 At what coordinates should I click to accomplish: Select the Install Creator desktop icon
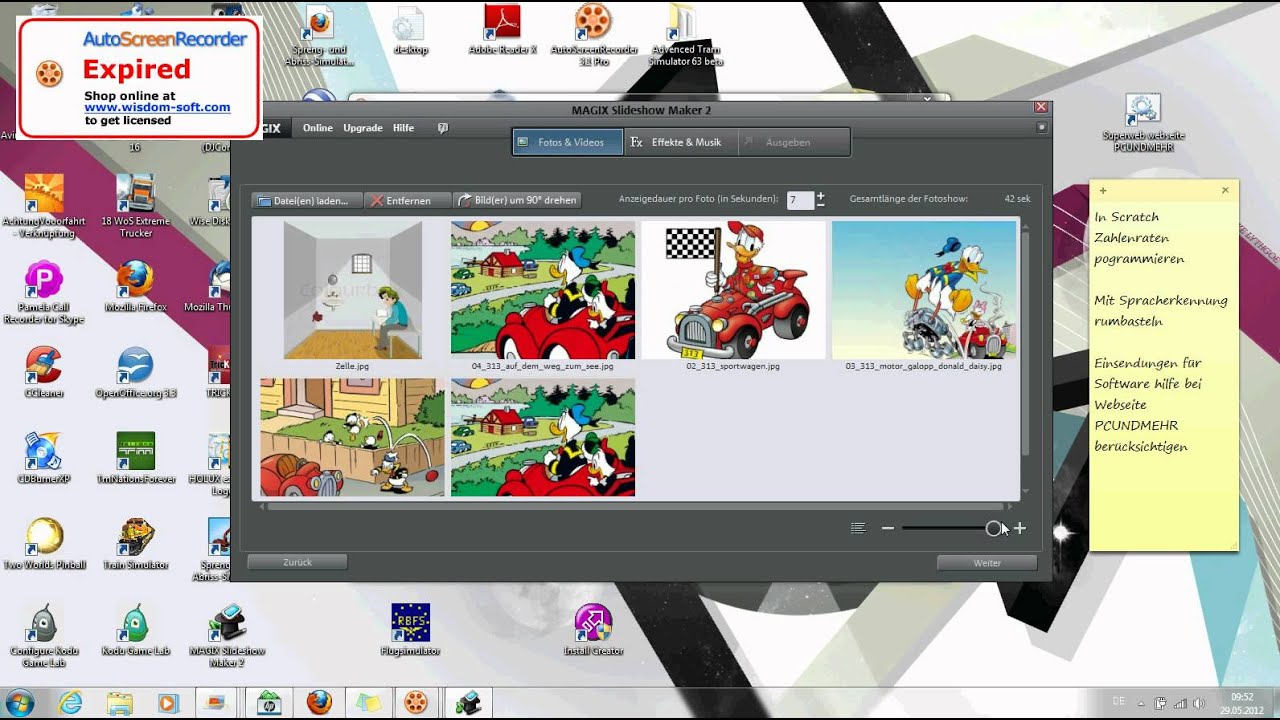pyautogui.click(x=593, y=630)
